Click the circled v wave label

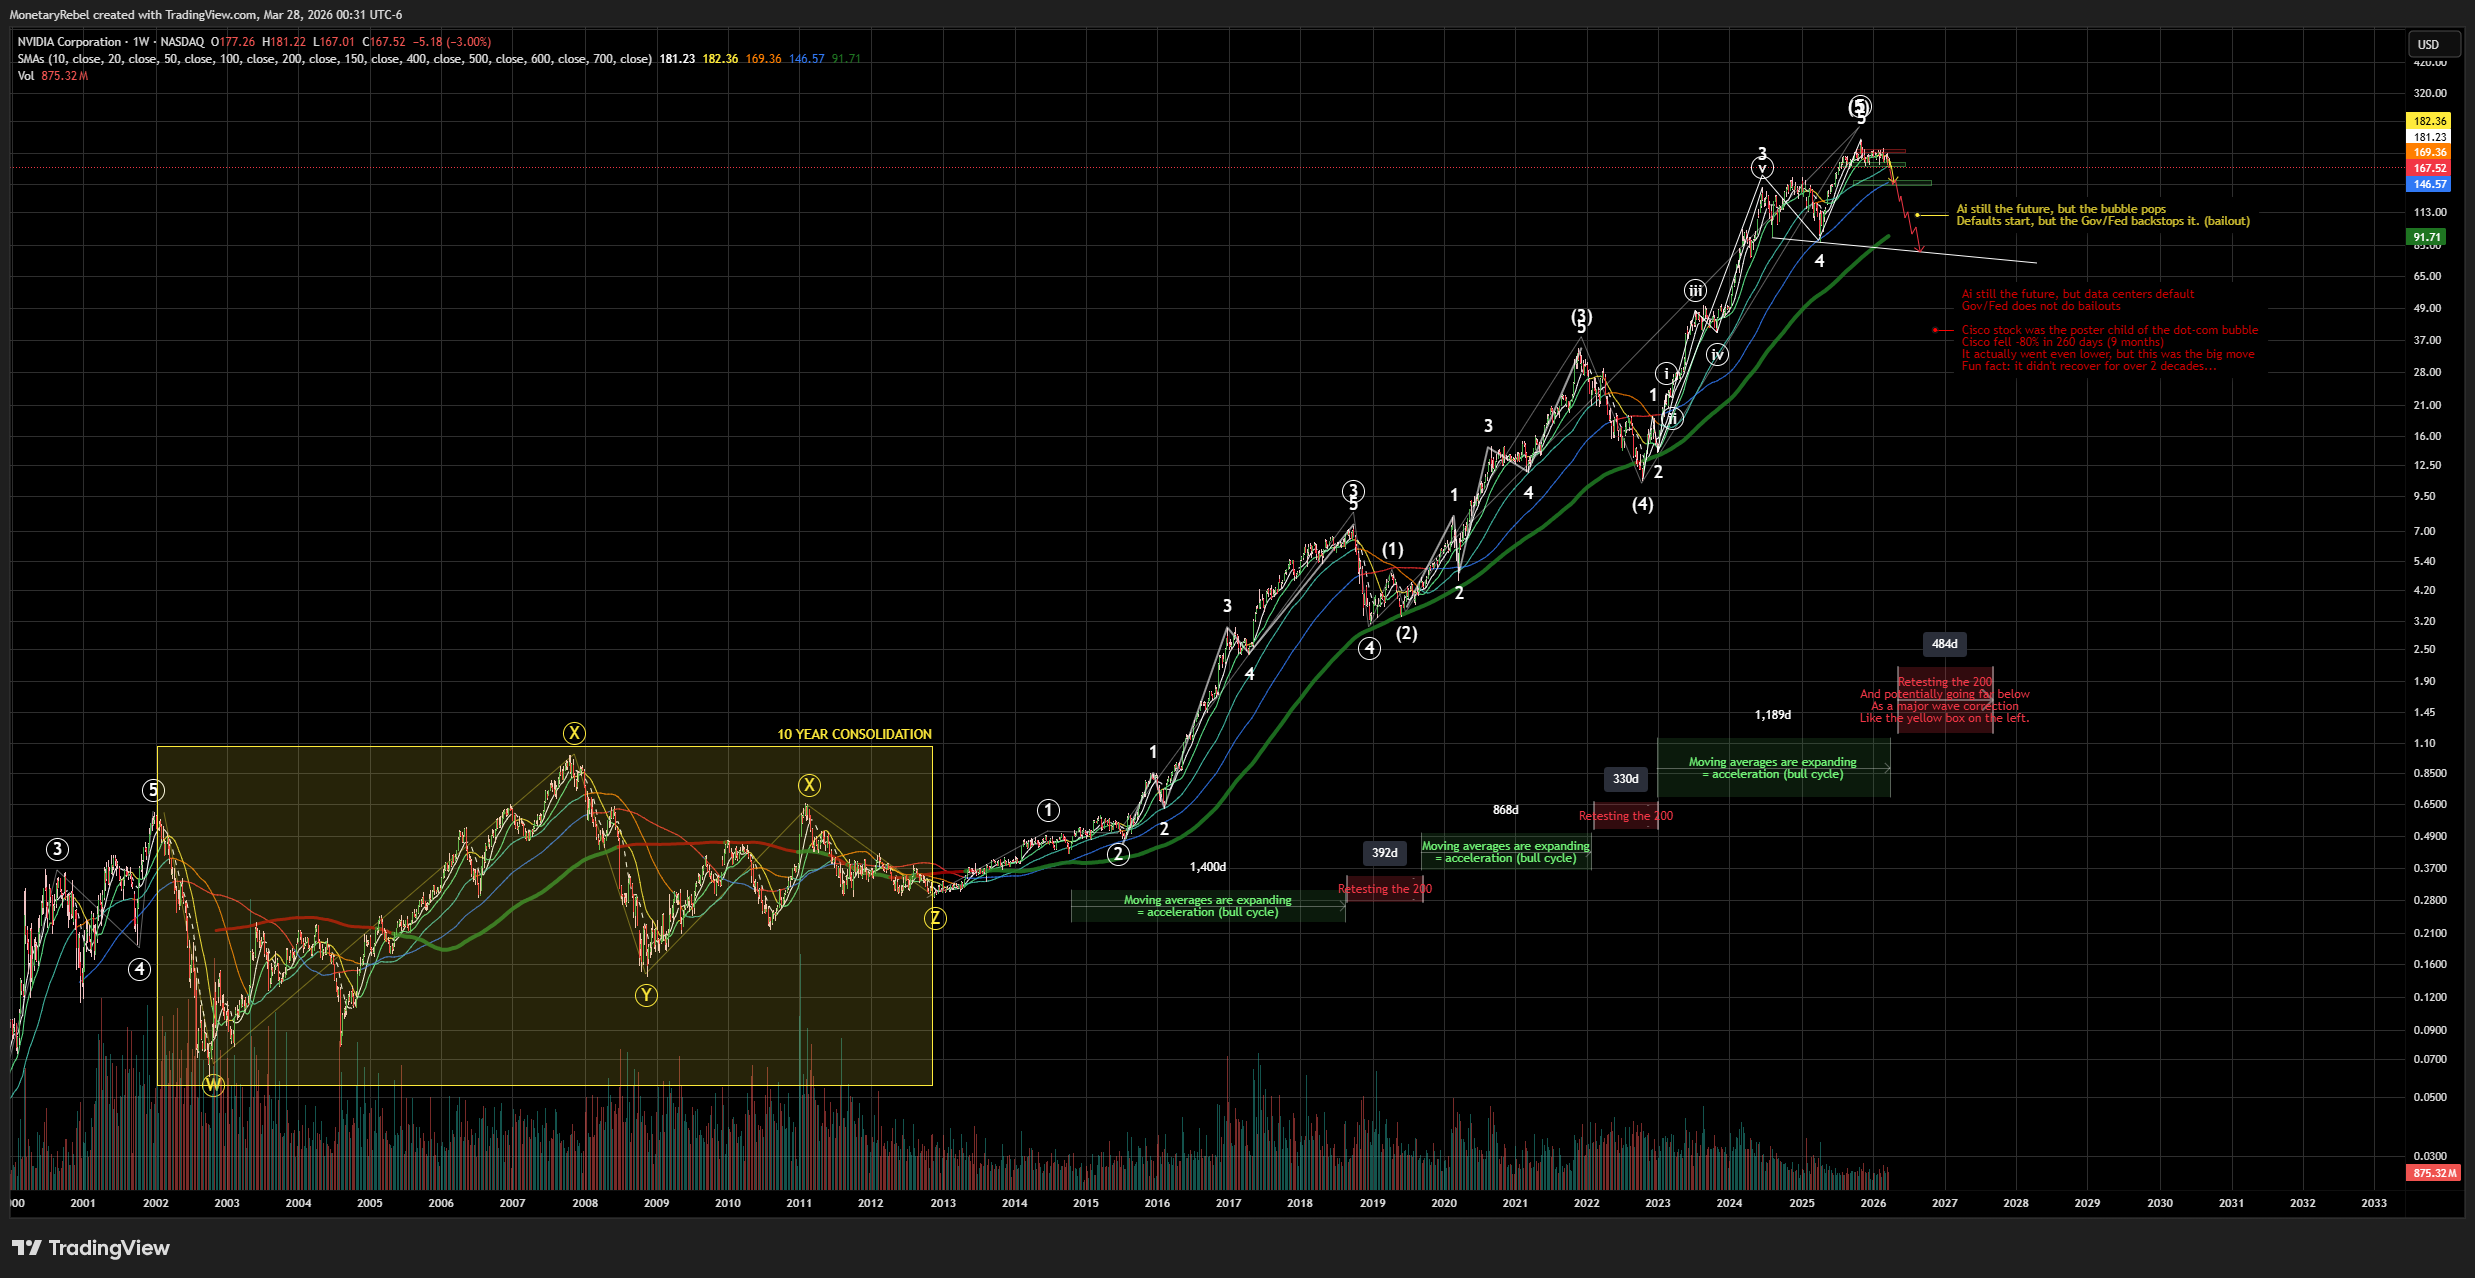click(x=1762, y=168)
